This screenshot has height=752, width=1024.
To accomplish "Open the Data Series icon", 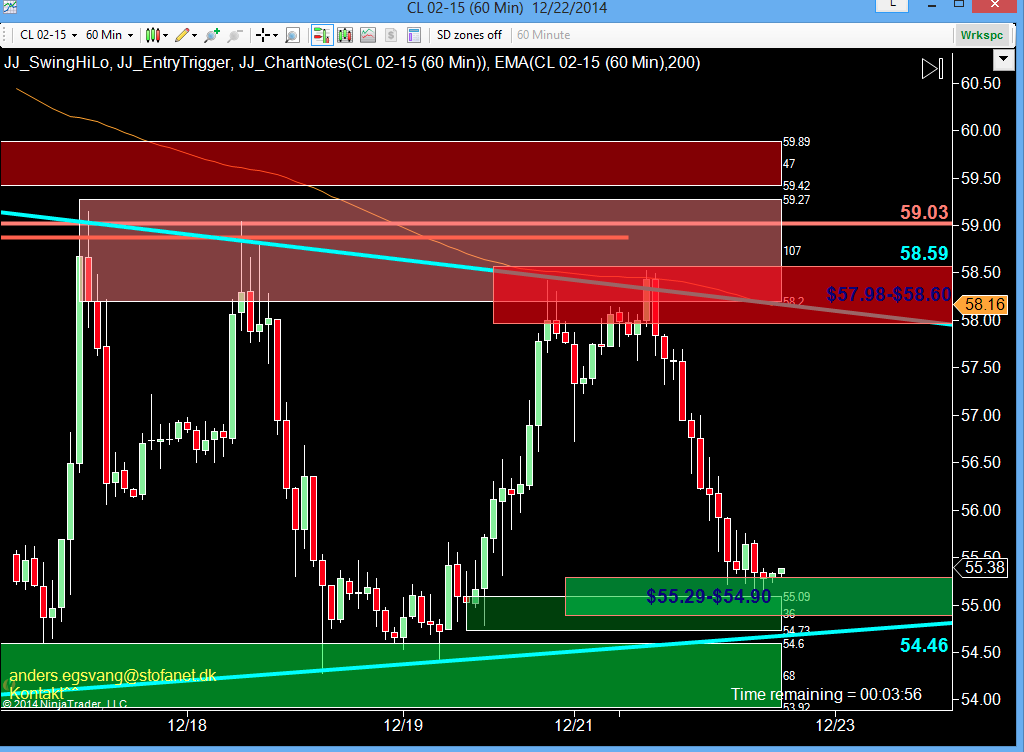I will click(345, 35).
